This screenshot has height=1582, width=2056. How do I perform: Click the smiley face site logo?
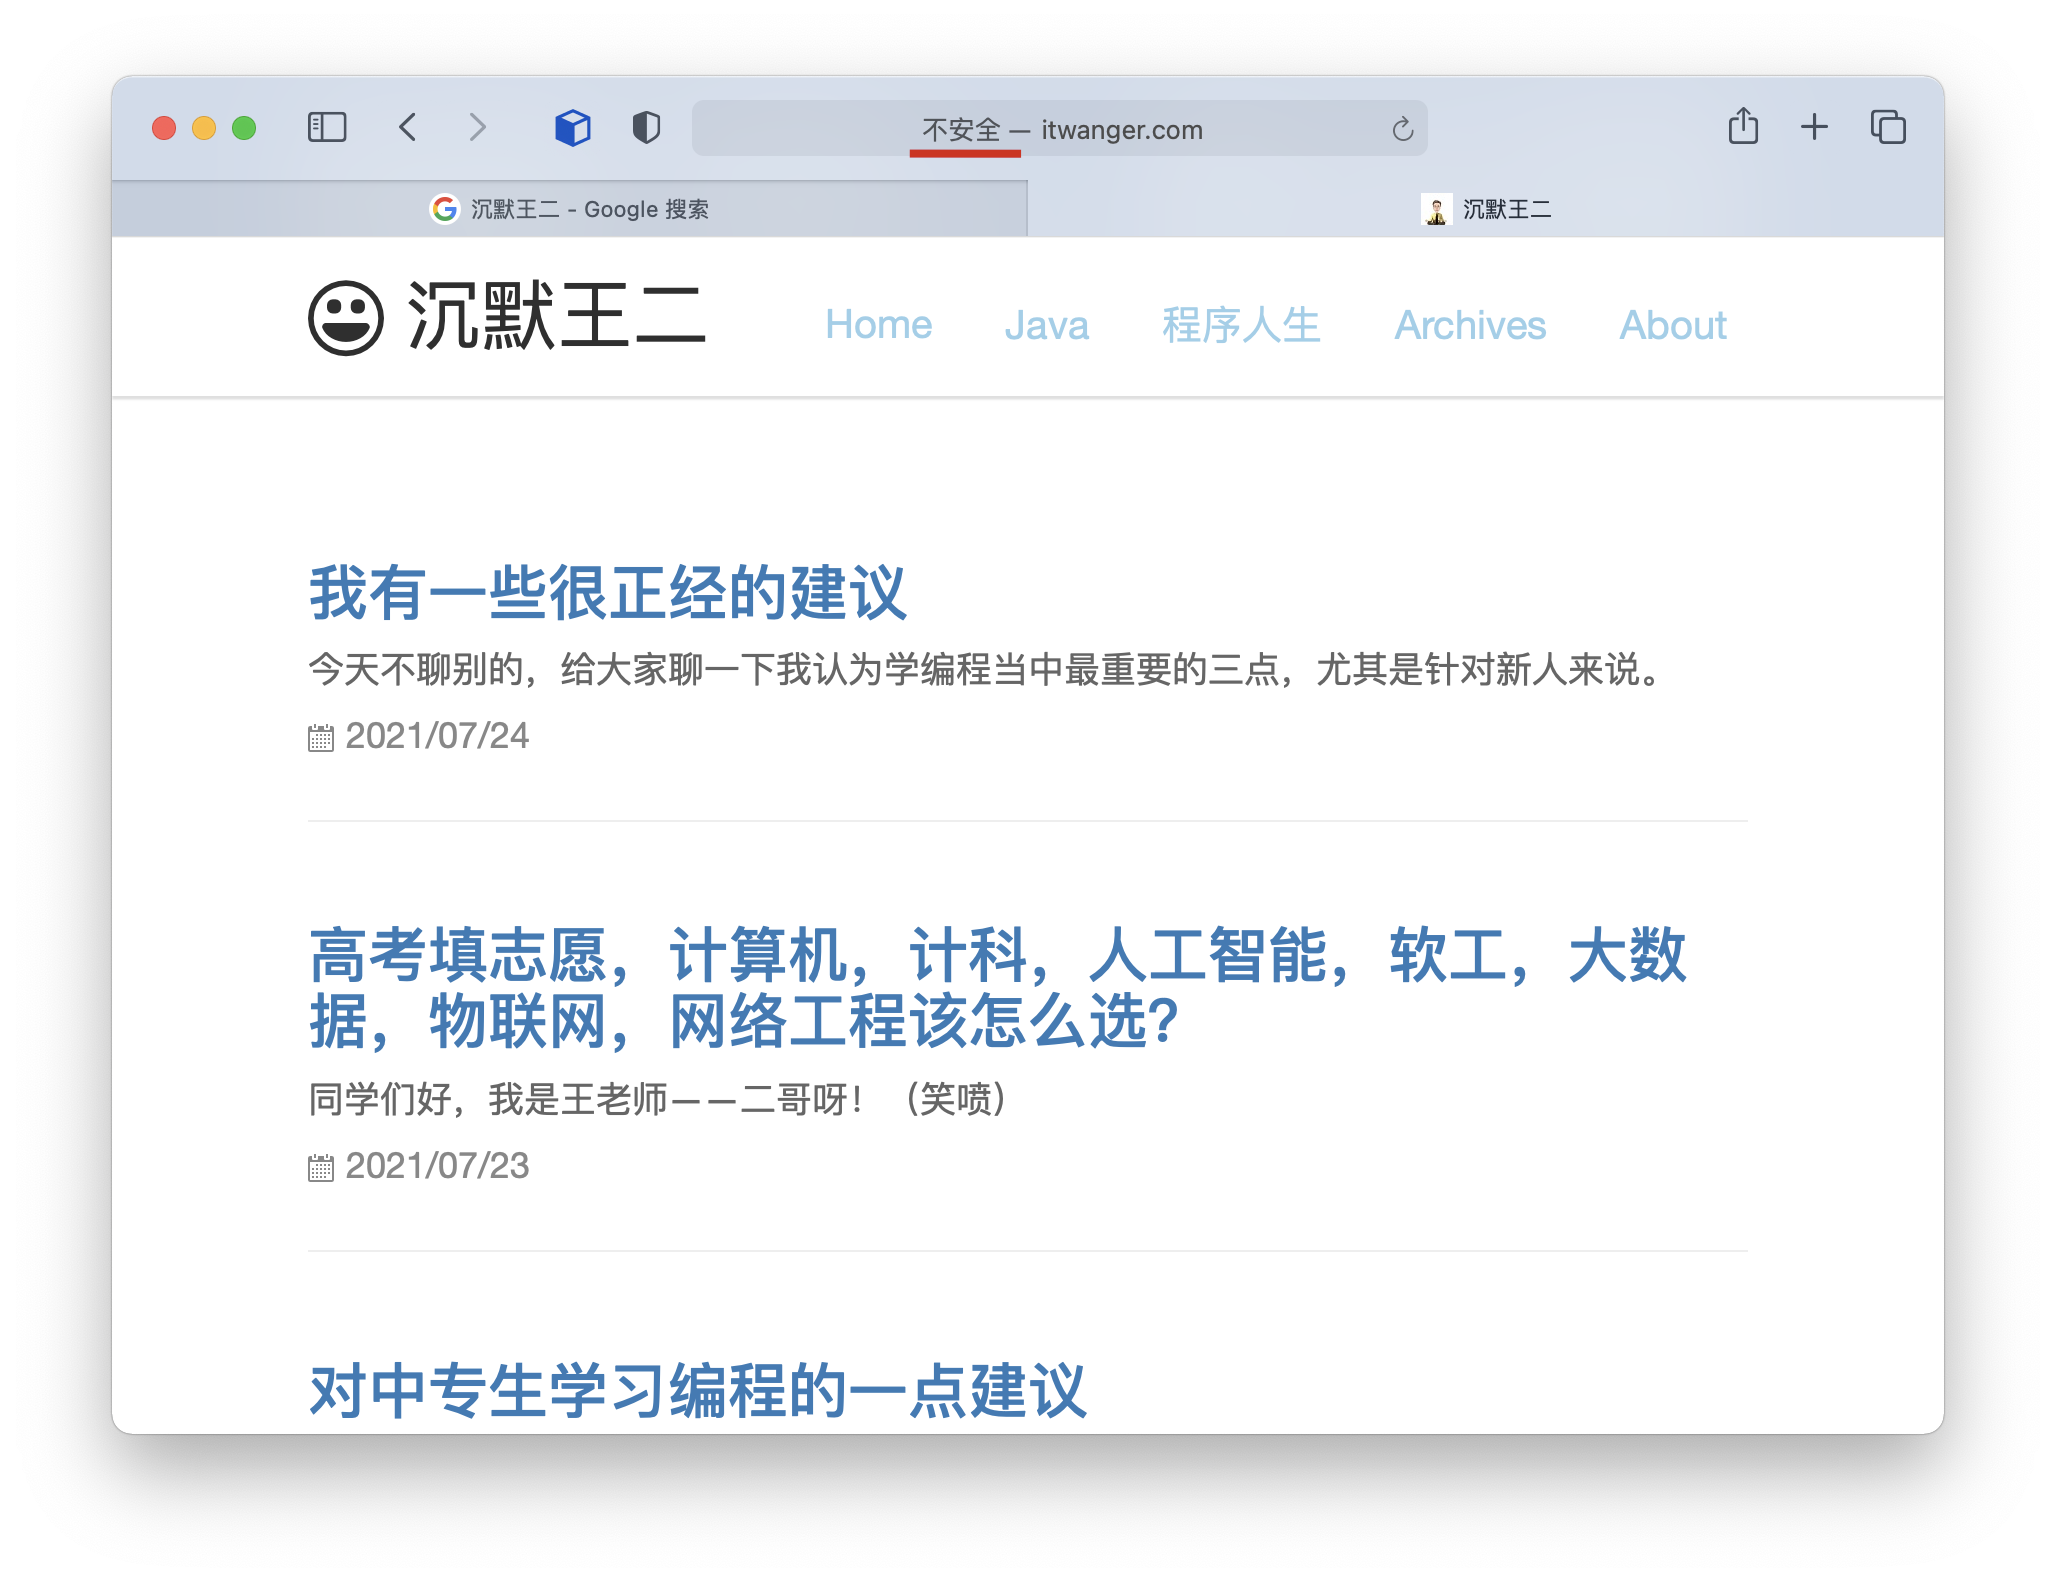[346, 318]
